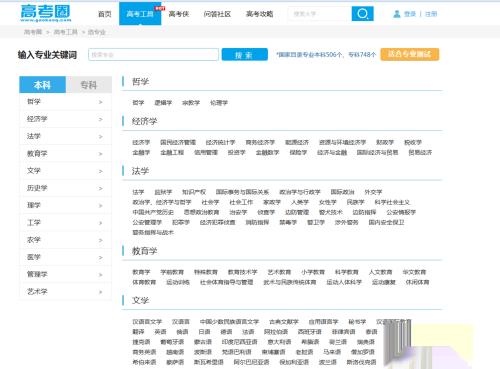Screen dimensions: 500x369
Task: Open the 阿拉伯语 major link
Action: pos(276,332)
